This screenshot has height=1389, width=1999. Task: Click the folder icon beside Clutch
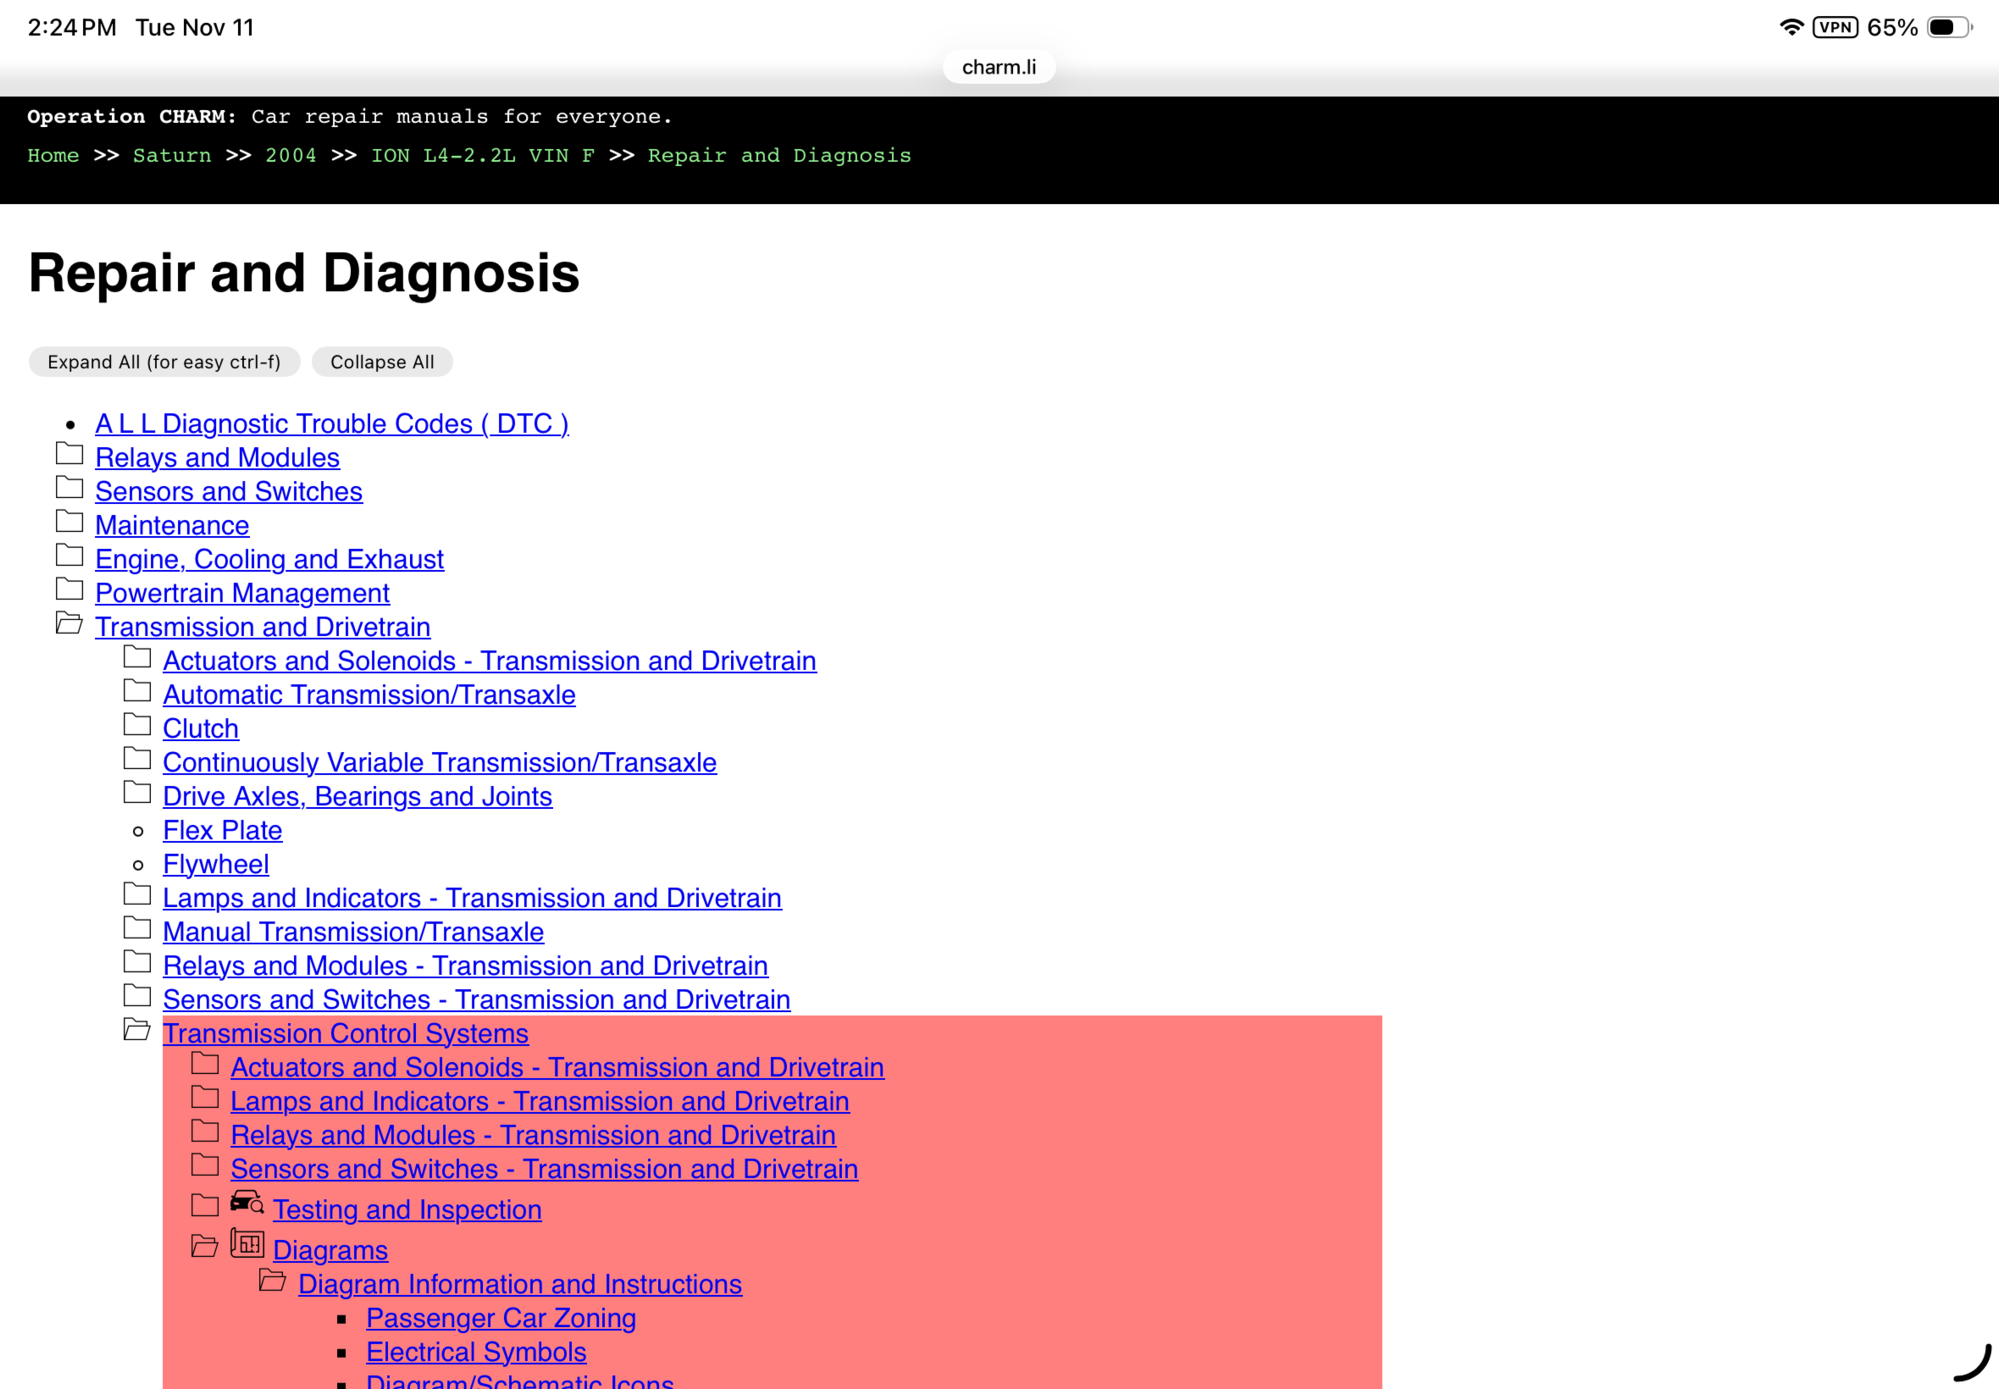pos(137,725)
